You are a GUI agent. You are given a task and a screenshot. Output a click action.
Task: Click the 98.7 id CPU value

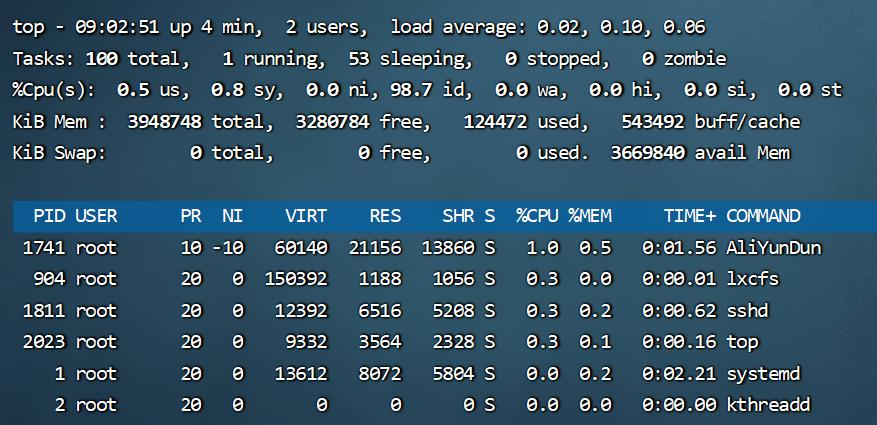(x=432, y=90)
